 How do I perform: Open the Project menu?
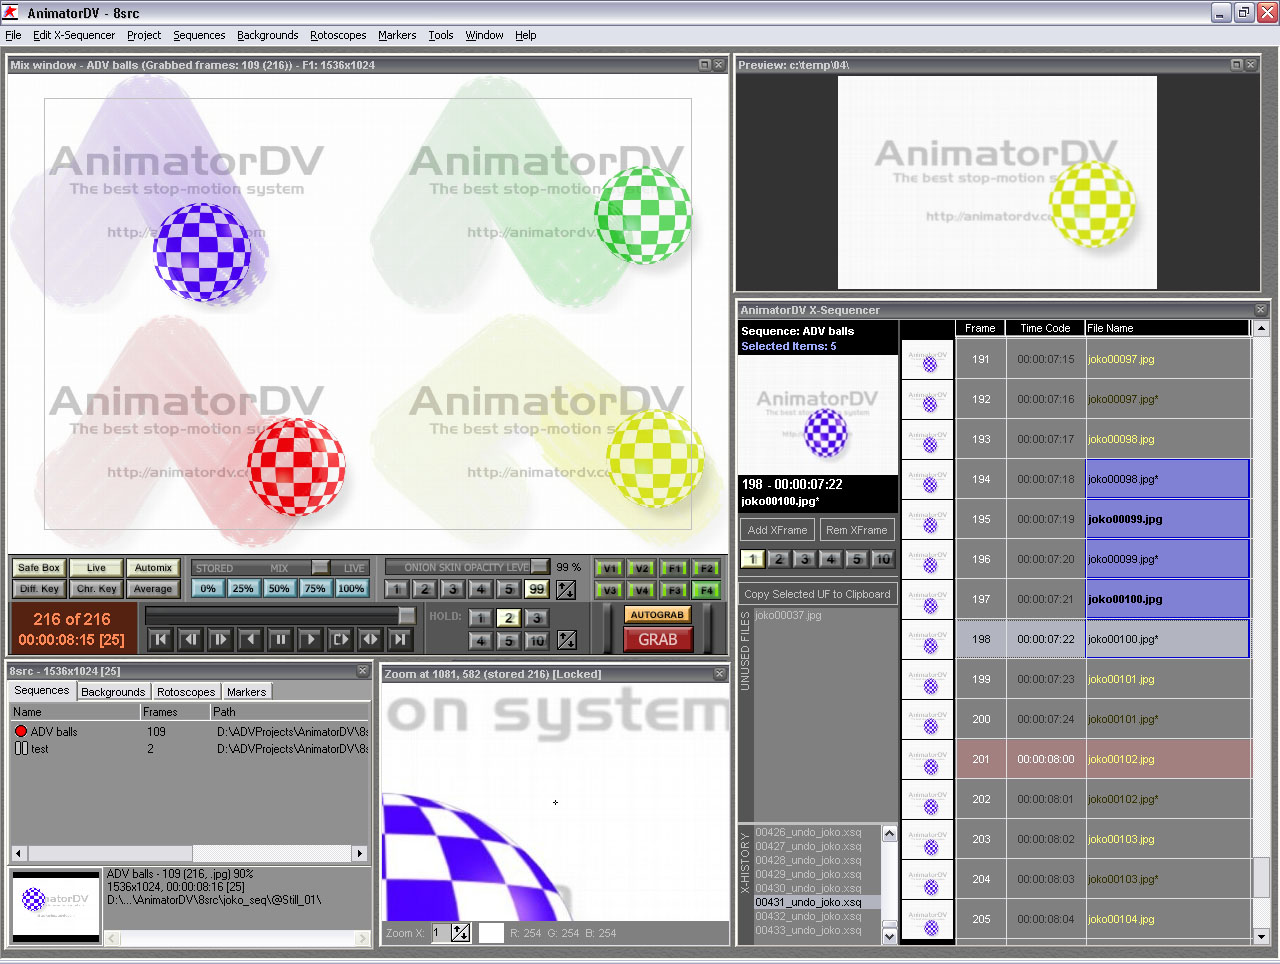pos(144,35)
